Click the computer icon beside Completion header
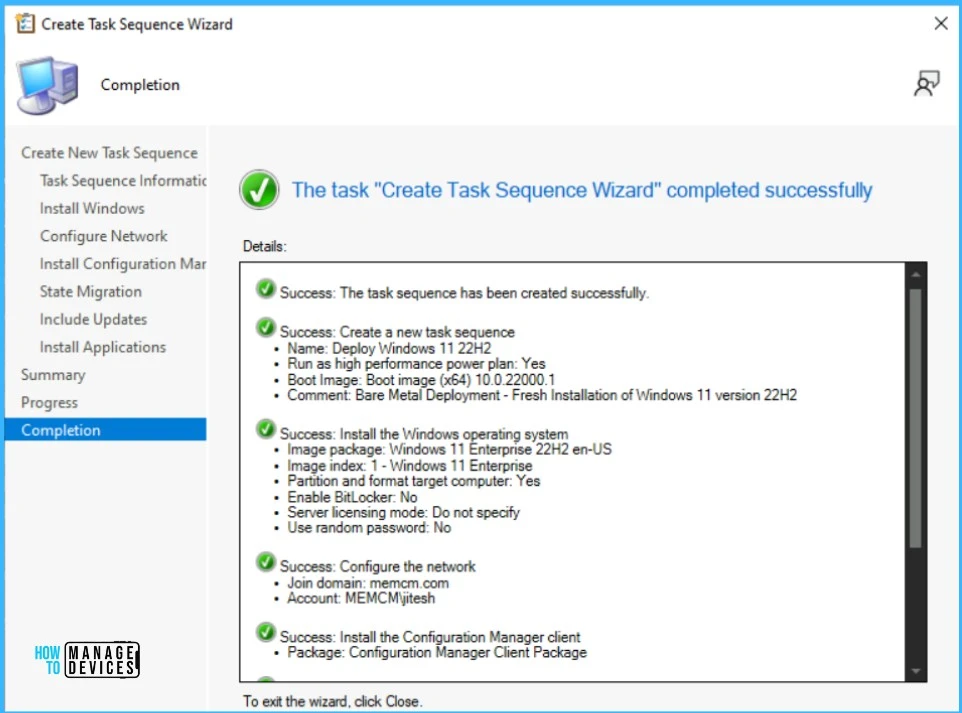 (x=48, y=85)
